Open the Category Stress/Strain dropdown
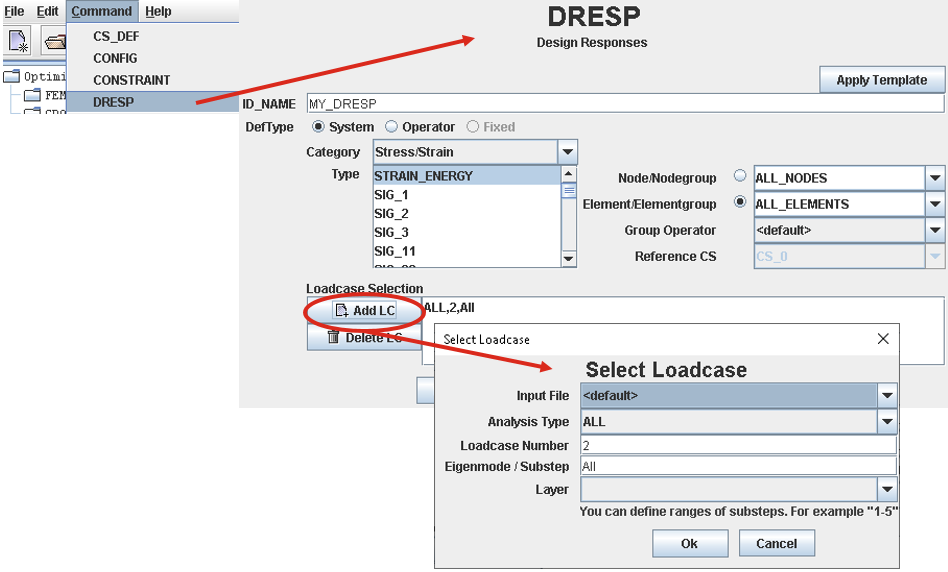The width and height of the screenshot is (948, 572). click(x=475, y=152)
